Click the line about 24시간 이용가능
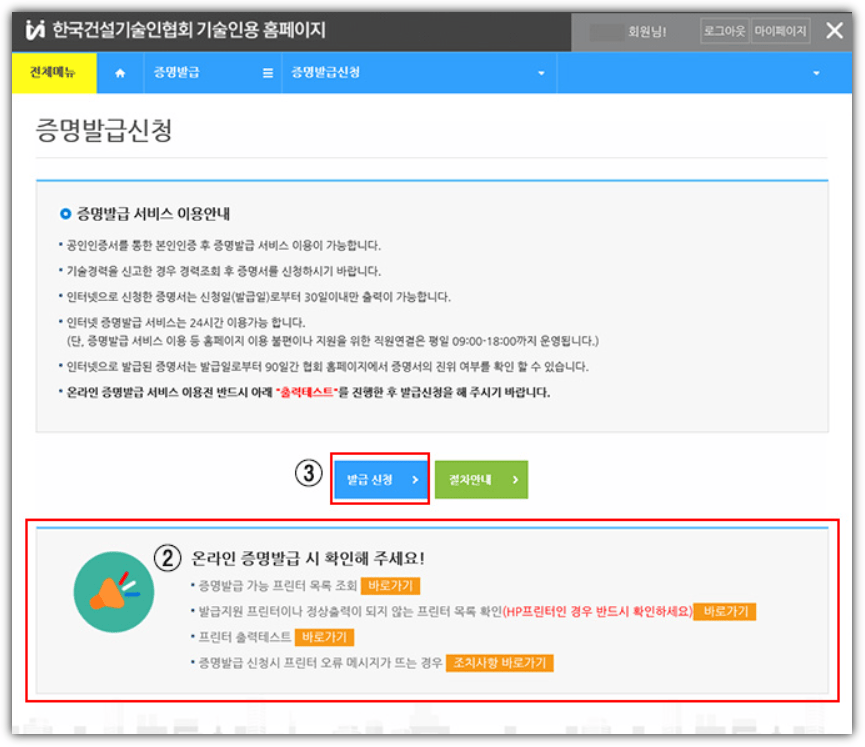The width and height of the screenshot is (865, 747). 185,322
